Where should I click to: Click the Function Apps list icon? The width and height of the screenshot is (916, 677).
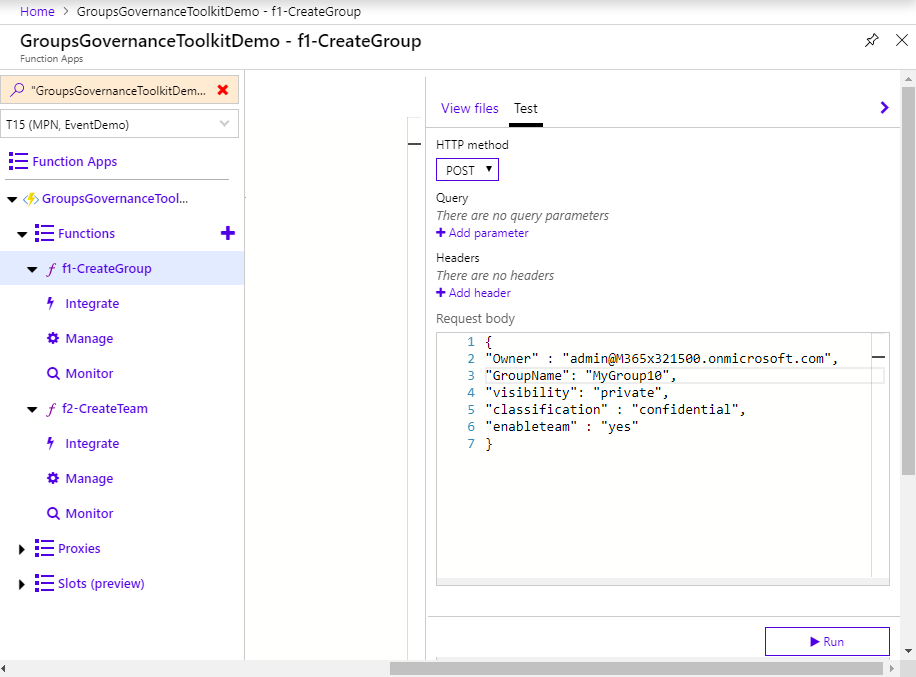[x=18, y=162]
